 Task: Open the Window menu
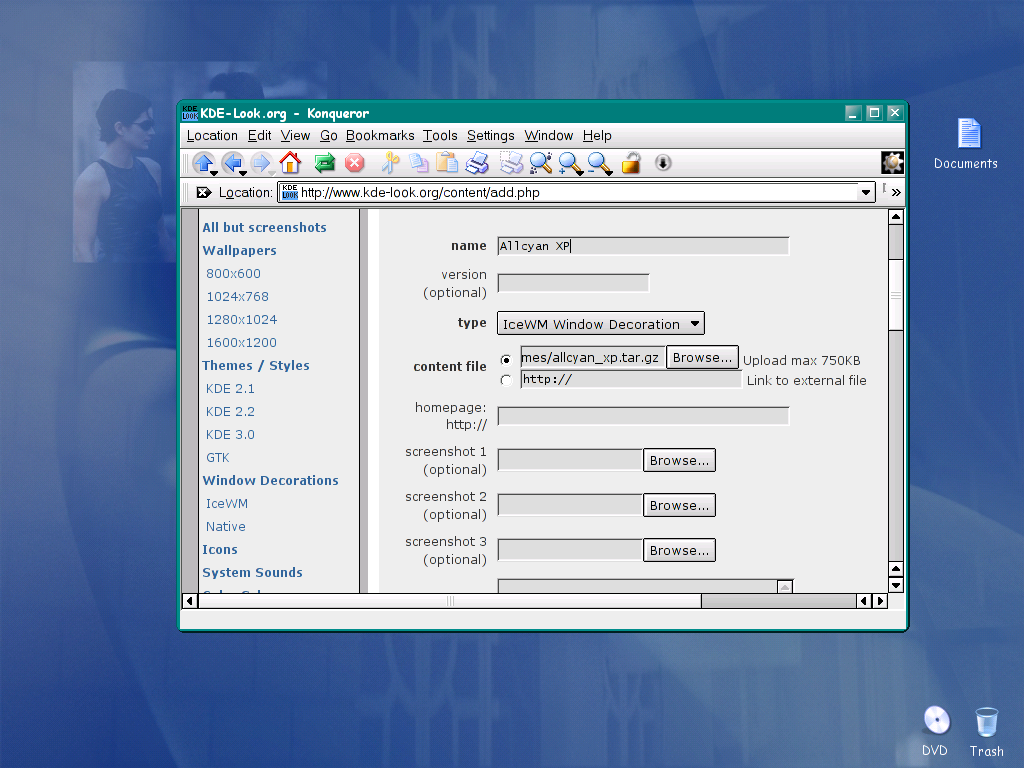click(x=549, y=136)
